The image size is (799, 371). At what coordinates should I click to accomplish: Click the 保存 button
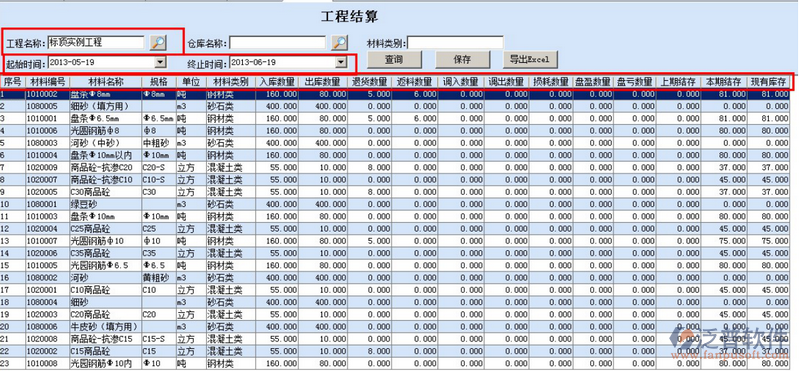[x=462, y=60]
